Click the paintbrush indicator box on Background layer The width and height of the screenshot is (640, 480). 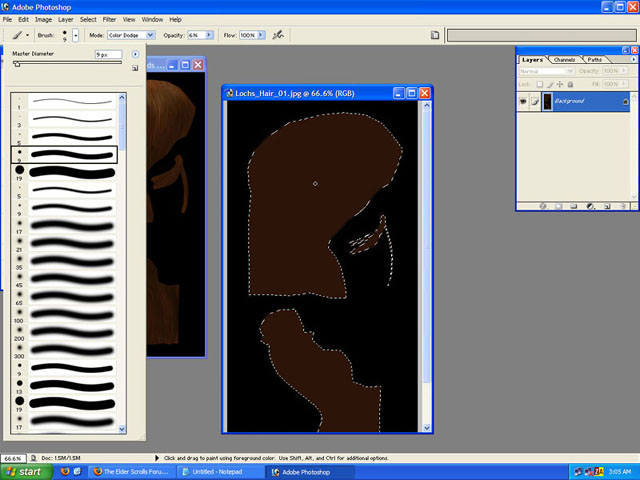(535, 101)
